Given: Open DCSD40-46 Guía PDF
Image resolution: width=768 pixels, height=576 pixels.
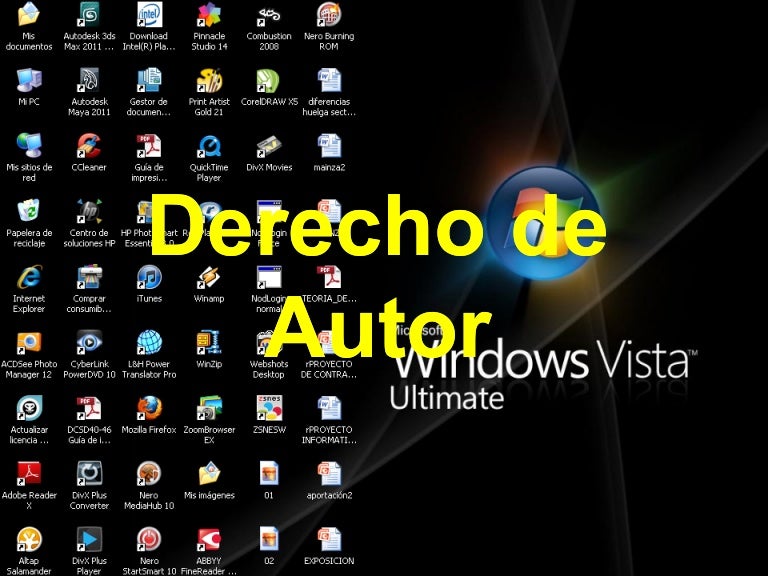Looking at the screenshot, I should [89, 408].
